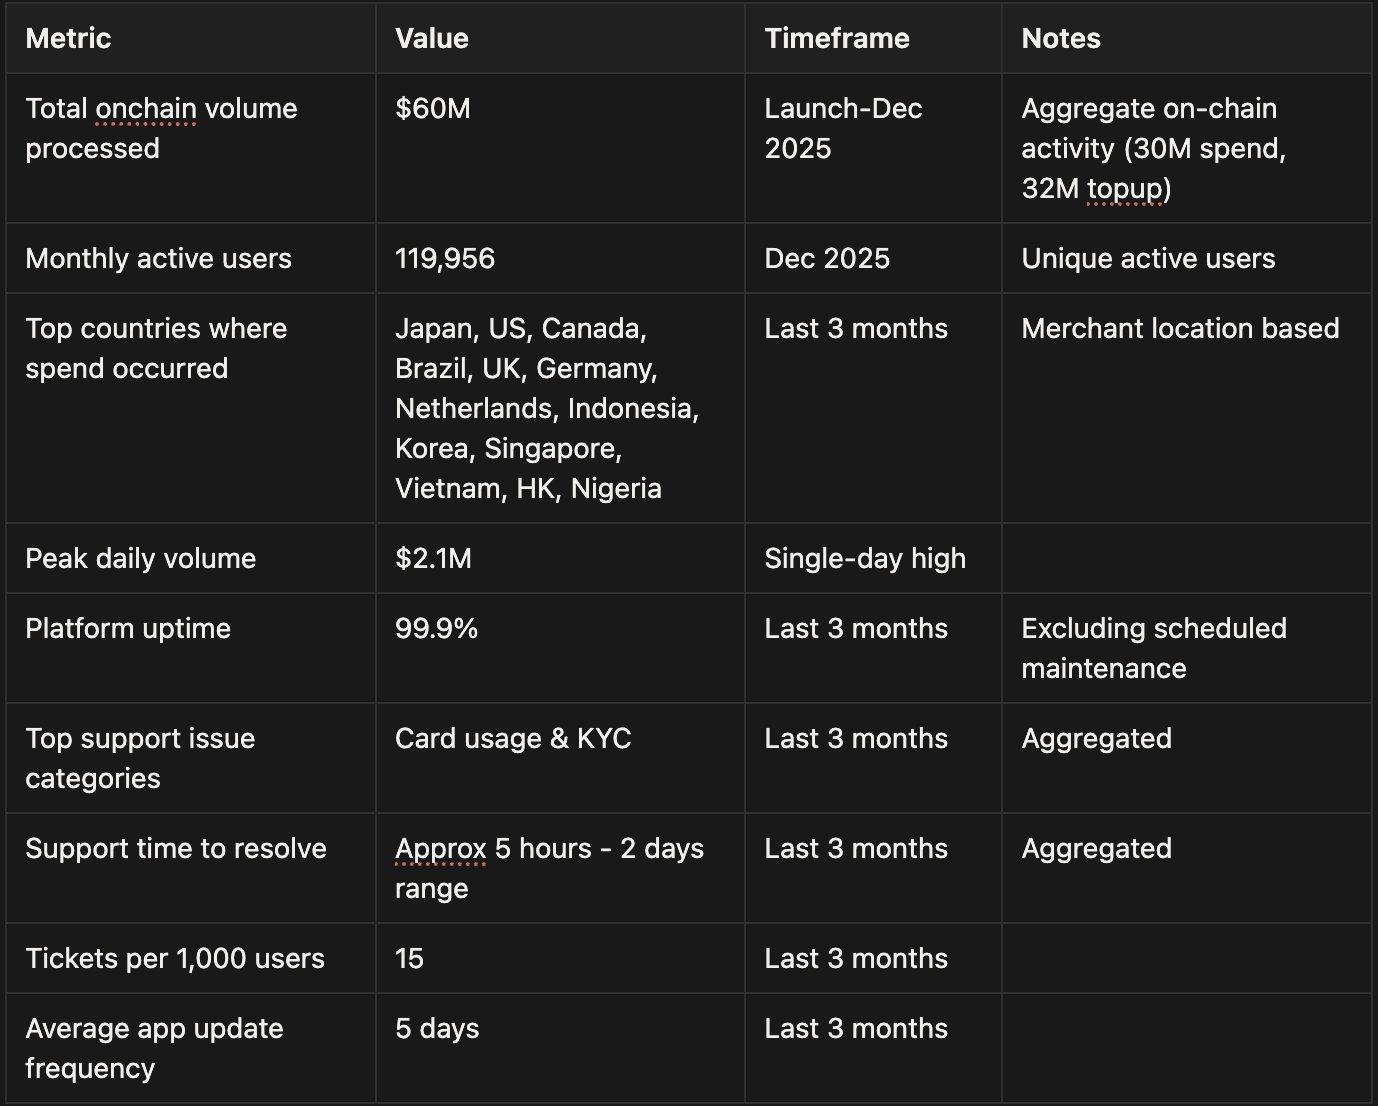The image size is (1378, 1106).
Task: Select the '5 days' update frequency value
Action: [x=437, y=1029]
